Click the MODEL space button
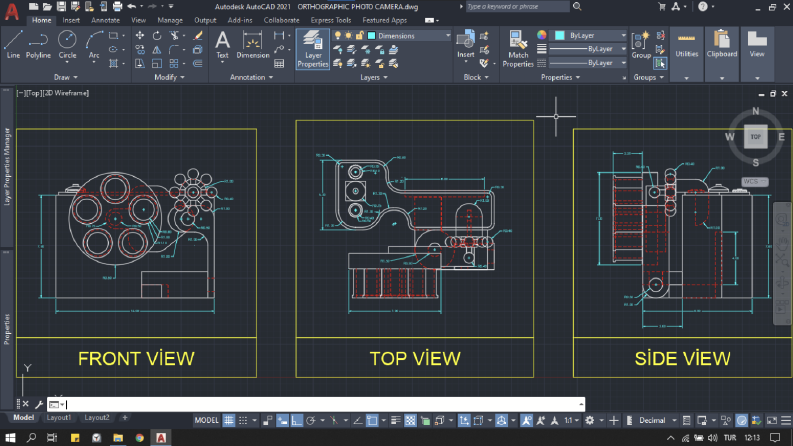This screenshot has width=793, height=446. coord(206,420)
